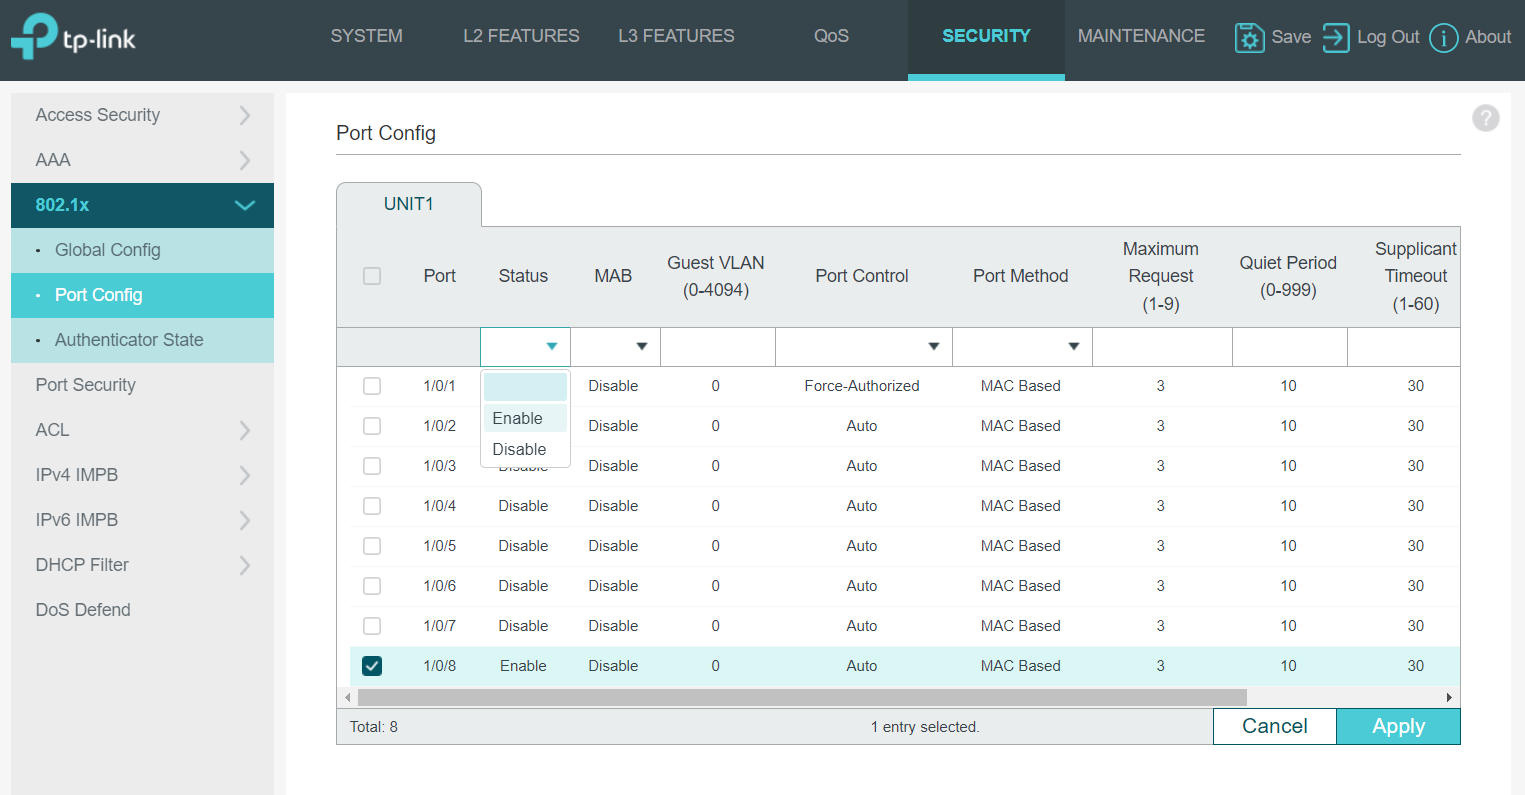1525x795 pixels.
Task: Open the Port Method filter dropdown
Action: click(1022, 347)
